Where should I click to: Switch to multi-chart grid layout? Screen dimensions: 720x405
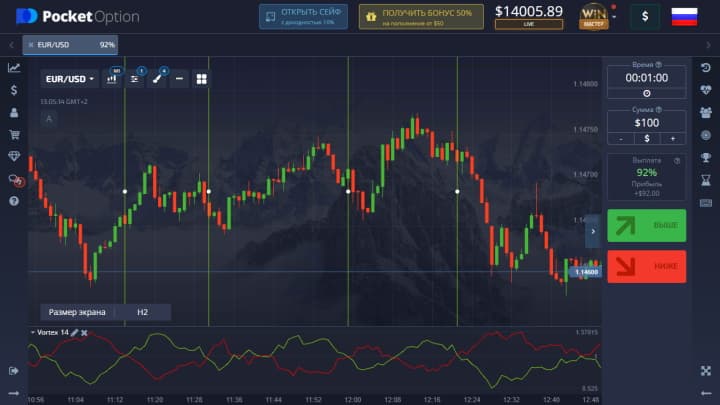coord(201,78)
